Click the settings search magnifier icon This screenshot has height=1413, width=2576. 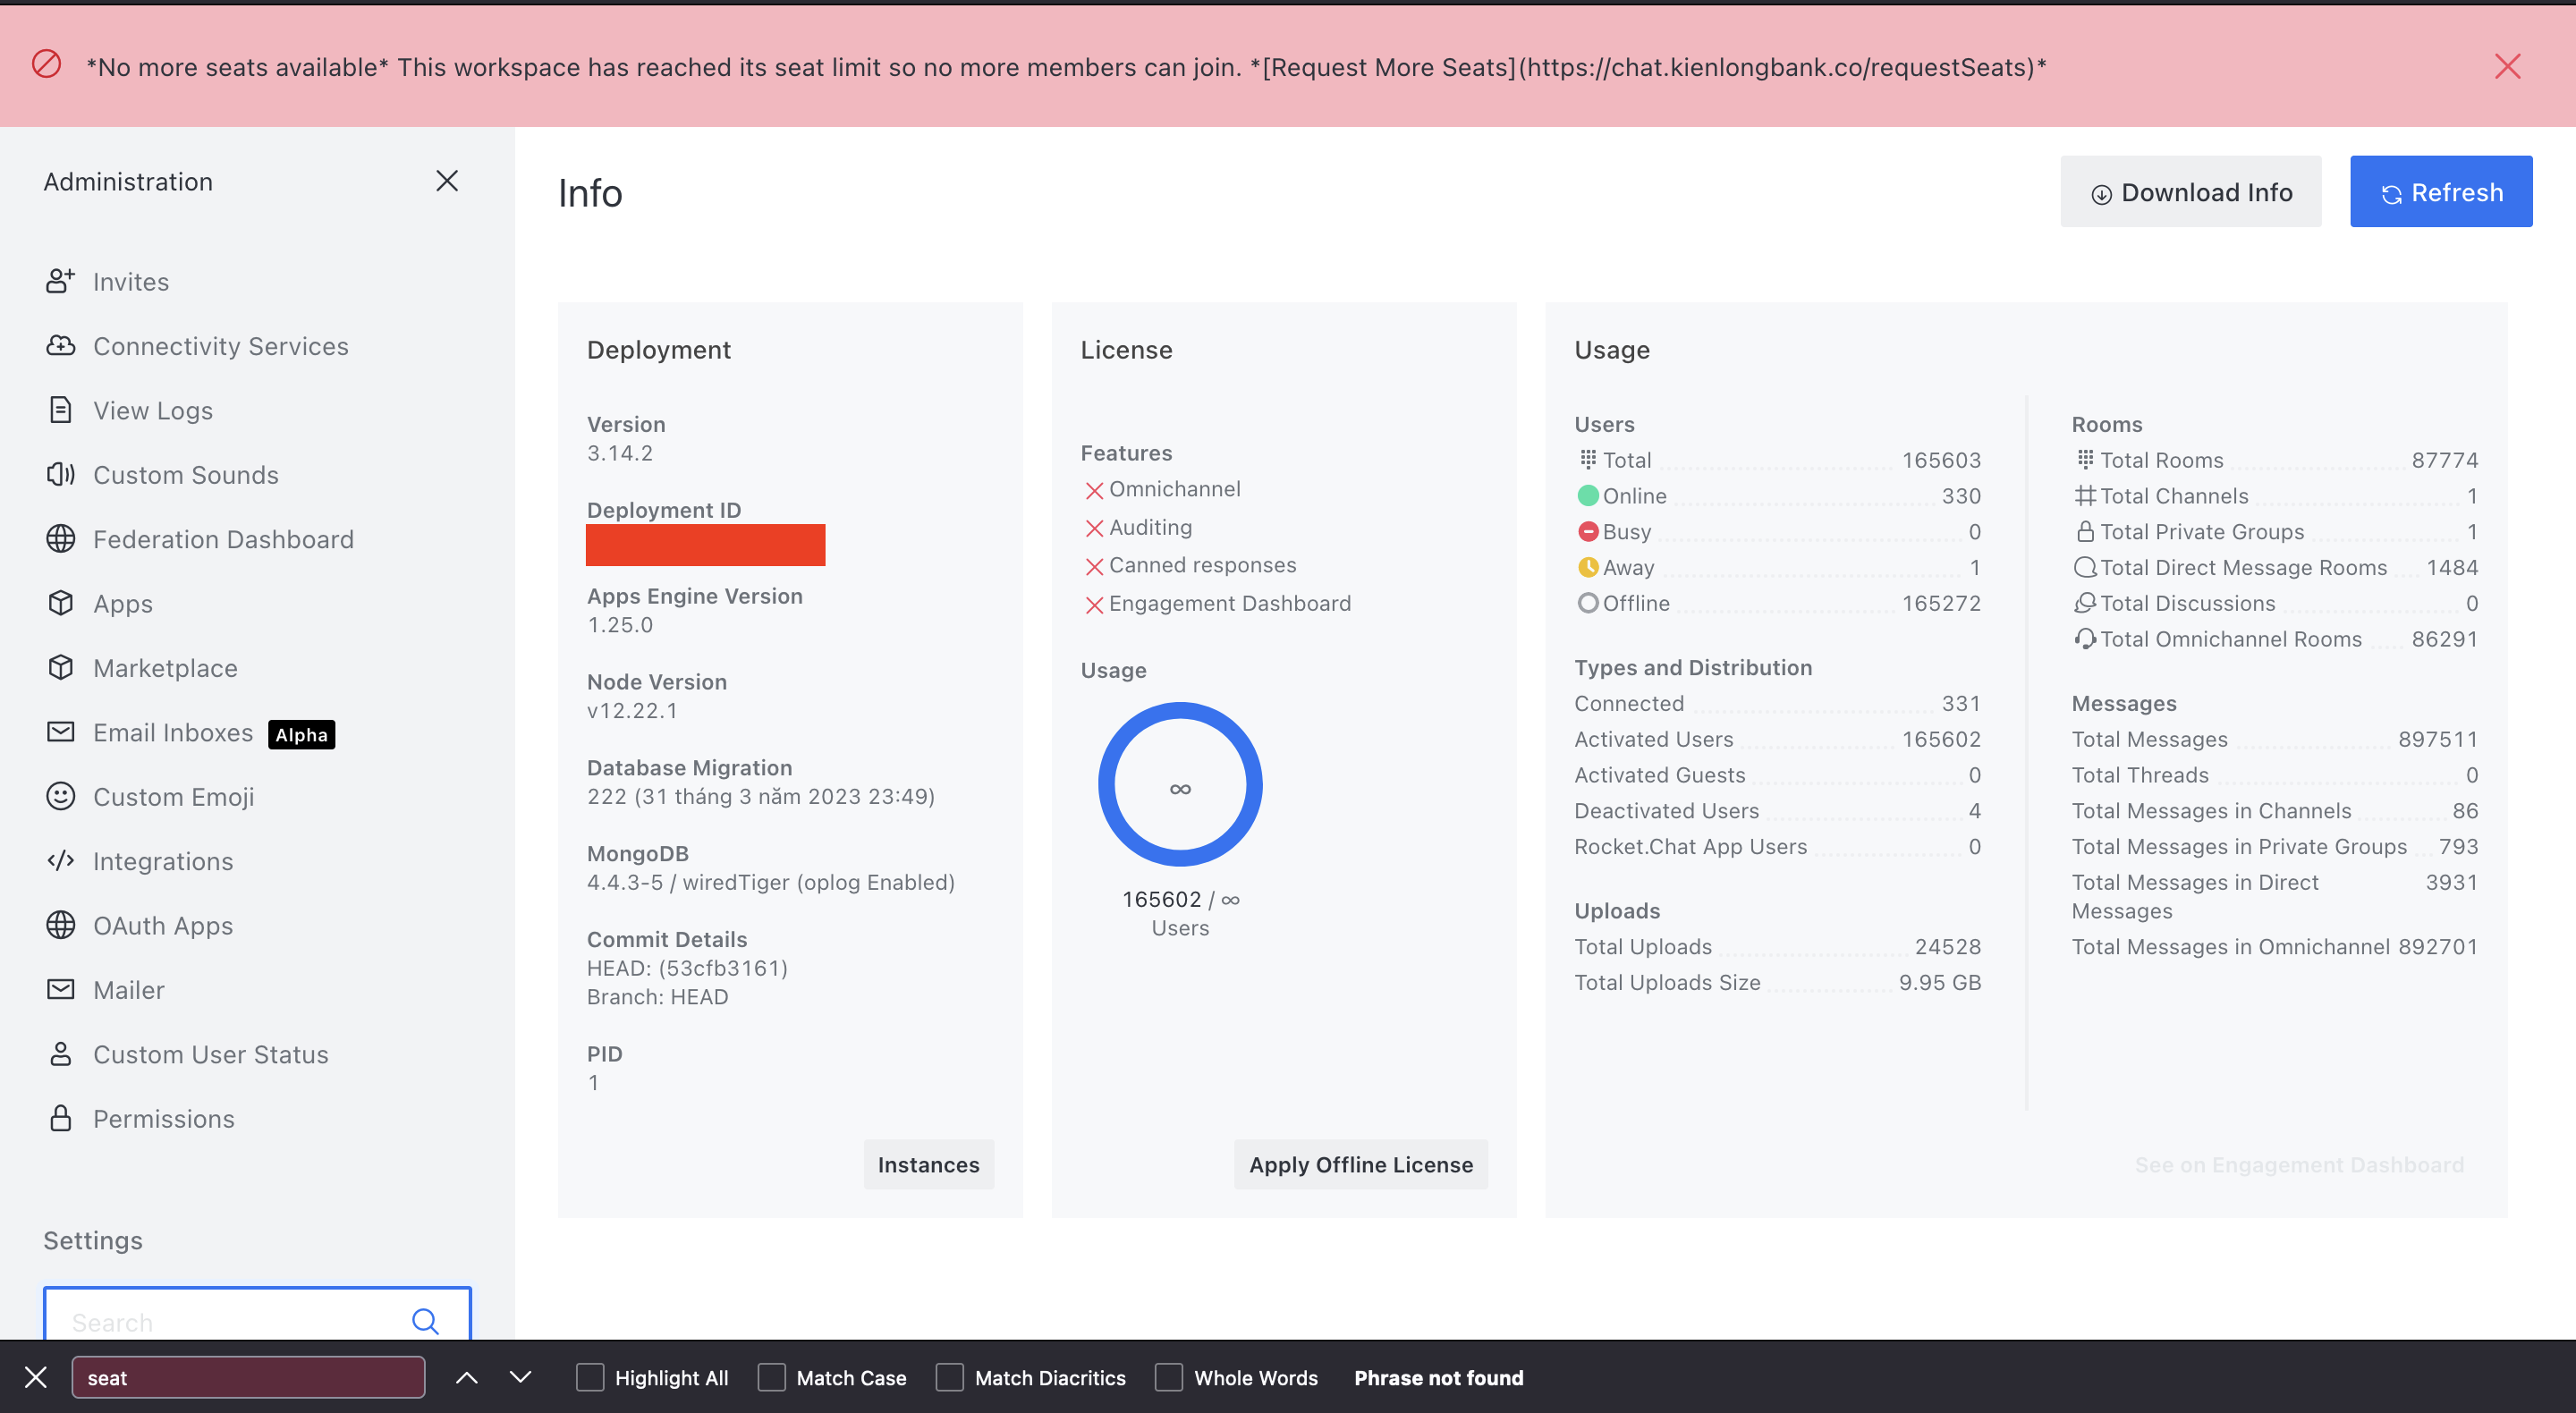tap(425, 1321)
